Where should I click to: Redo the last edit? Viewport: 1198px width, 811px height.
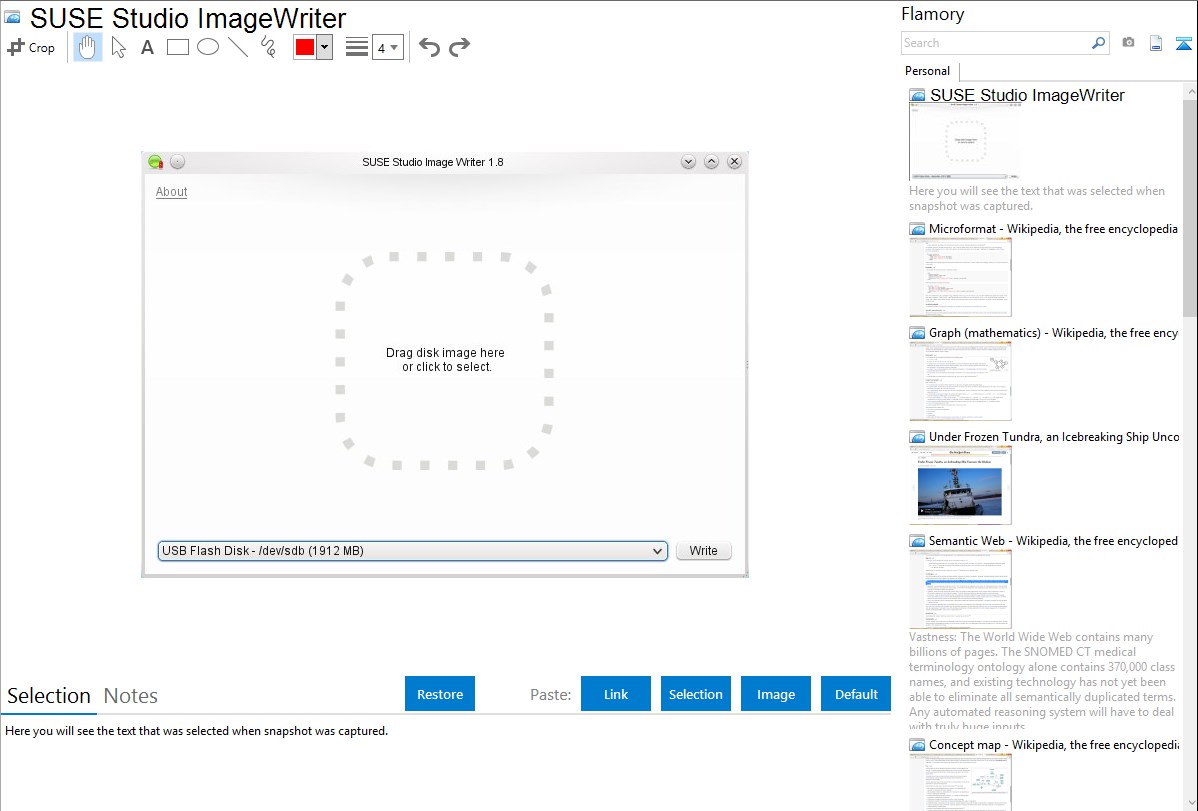[459, 47]
